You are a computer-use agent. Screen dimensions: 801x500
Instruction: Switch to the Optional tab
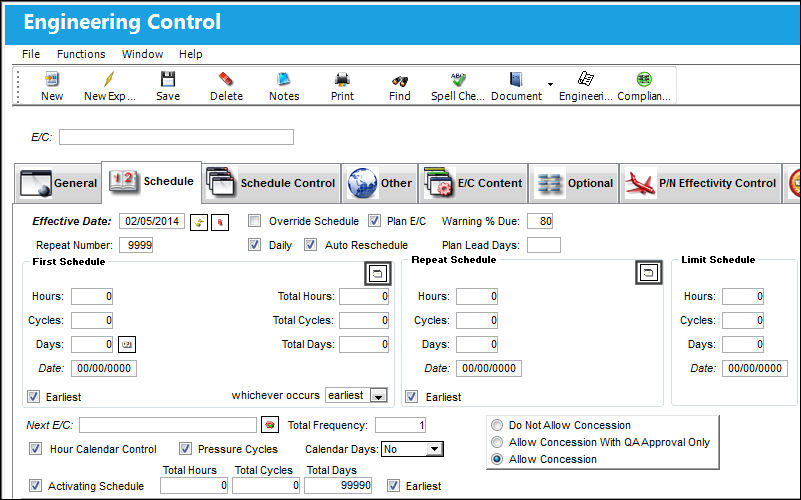(574, 183)
